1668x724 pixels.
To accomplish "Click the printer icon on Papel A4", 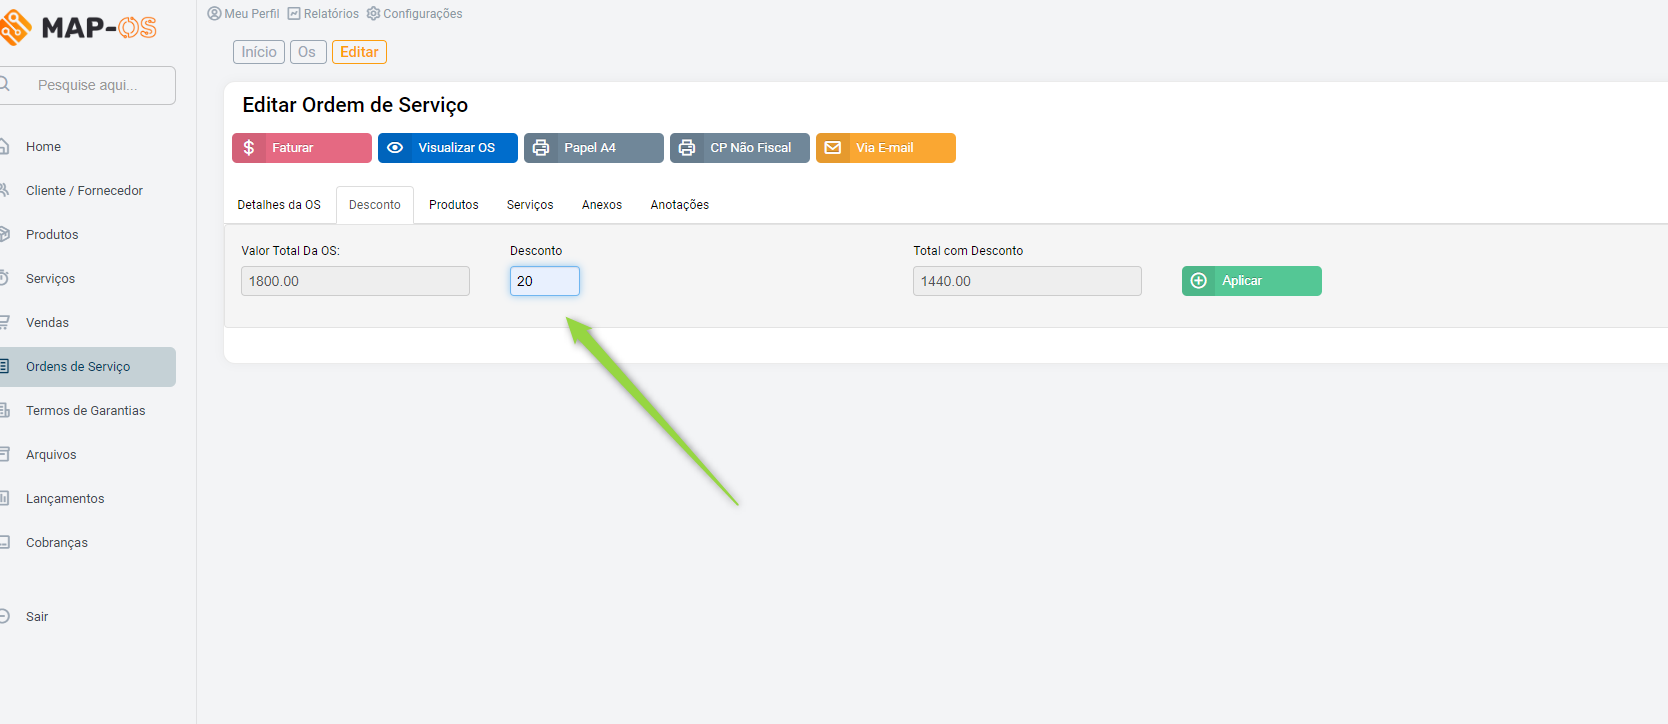I will tap(541, 148).
